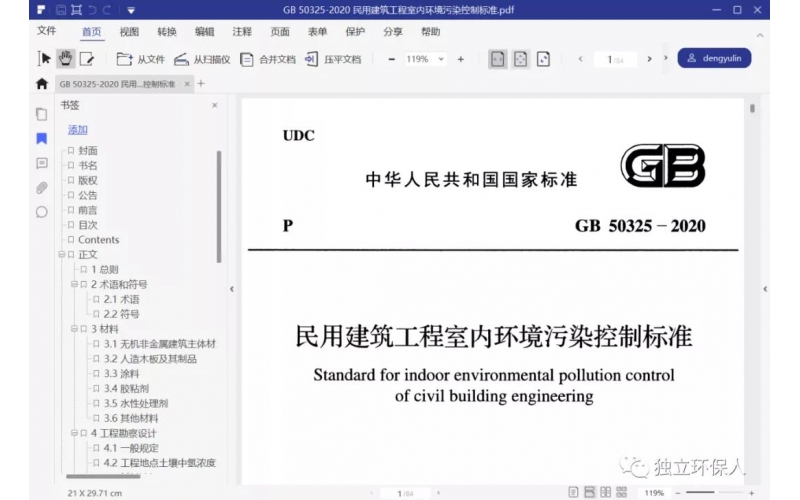The width and height of the screenshot is (800, 500).
Task: Go to the home tab icon
Action: [41, 84]
